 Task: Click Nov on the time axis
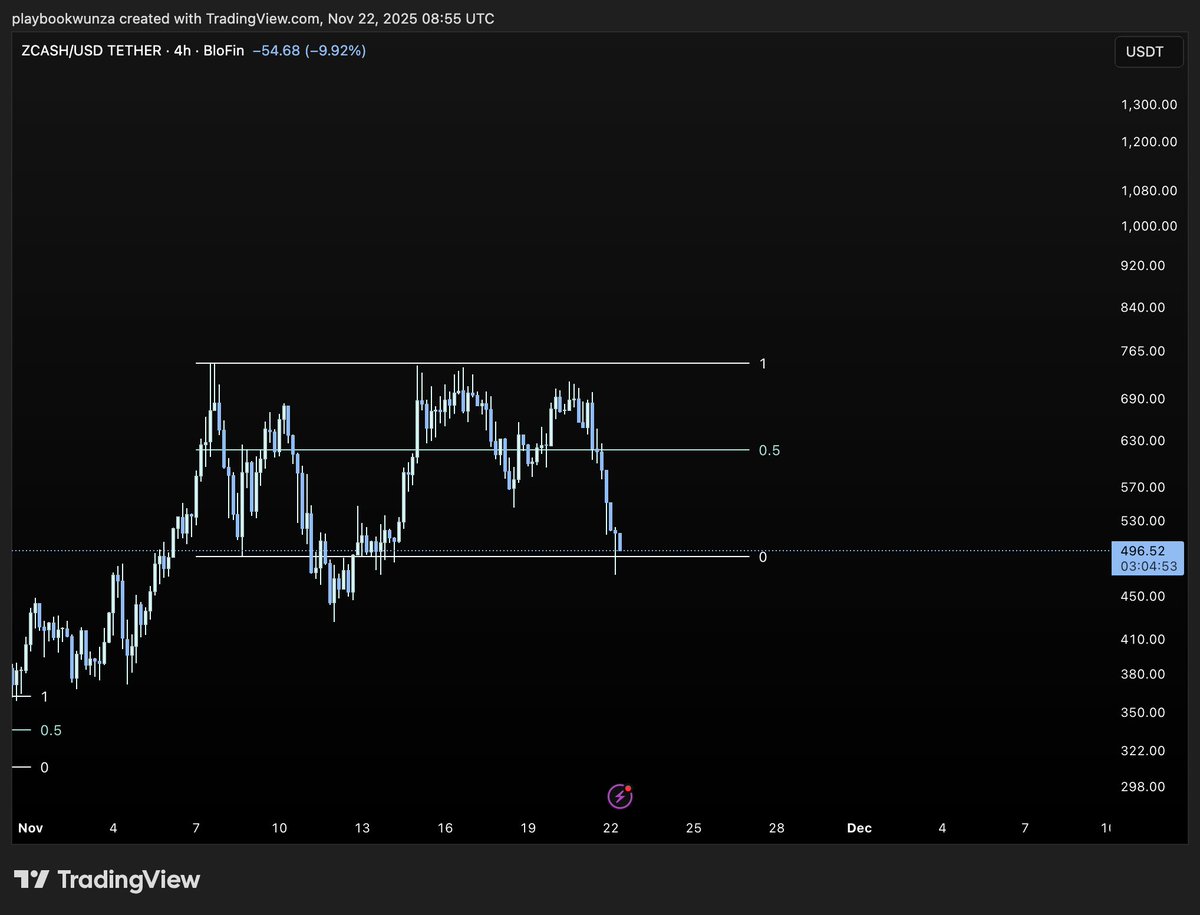click(x=30, y=828)
